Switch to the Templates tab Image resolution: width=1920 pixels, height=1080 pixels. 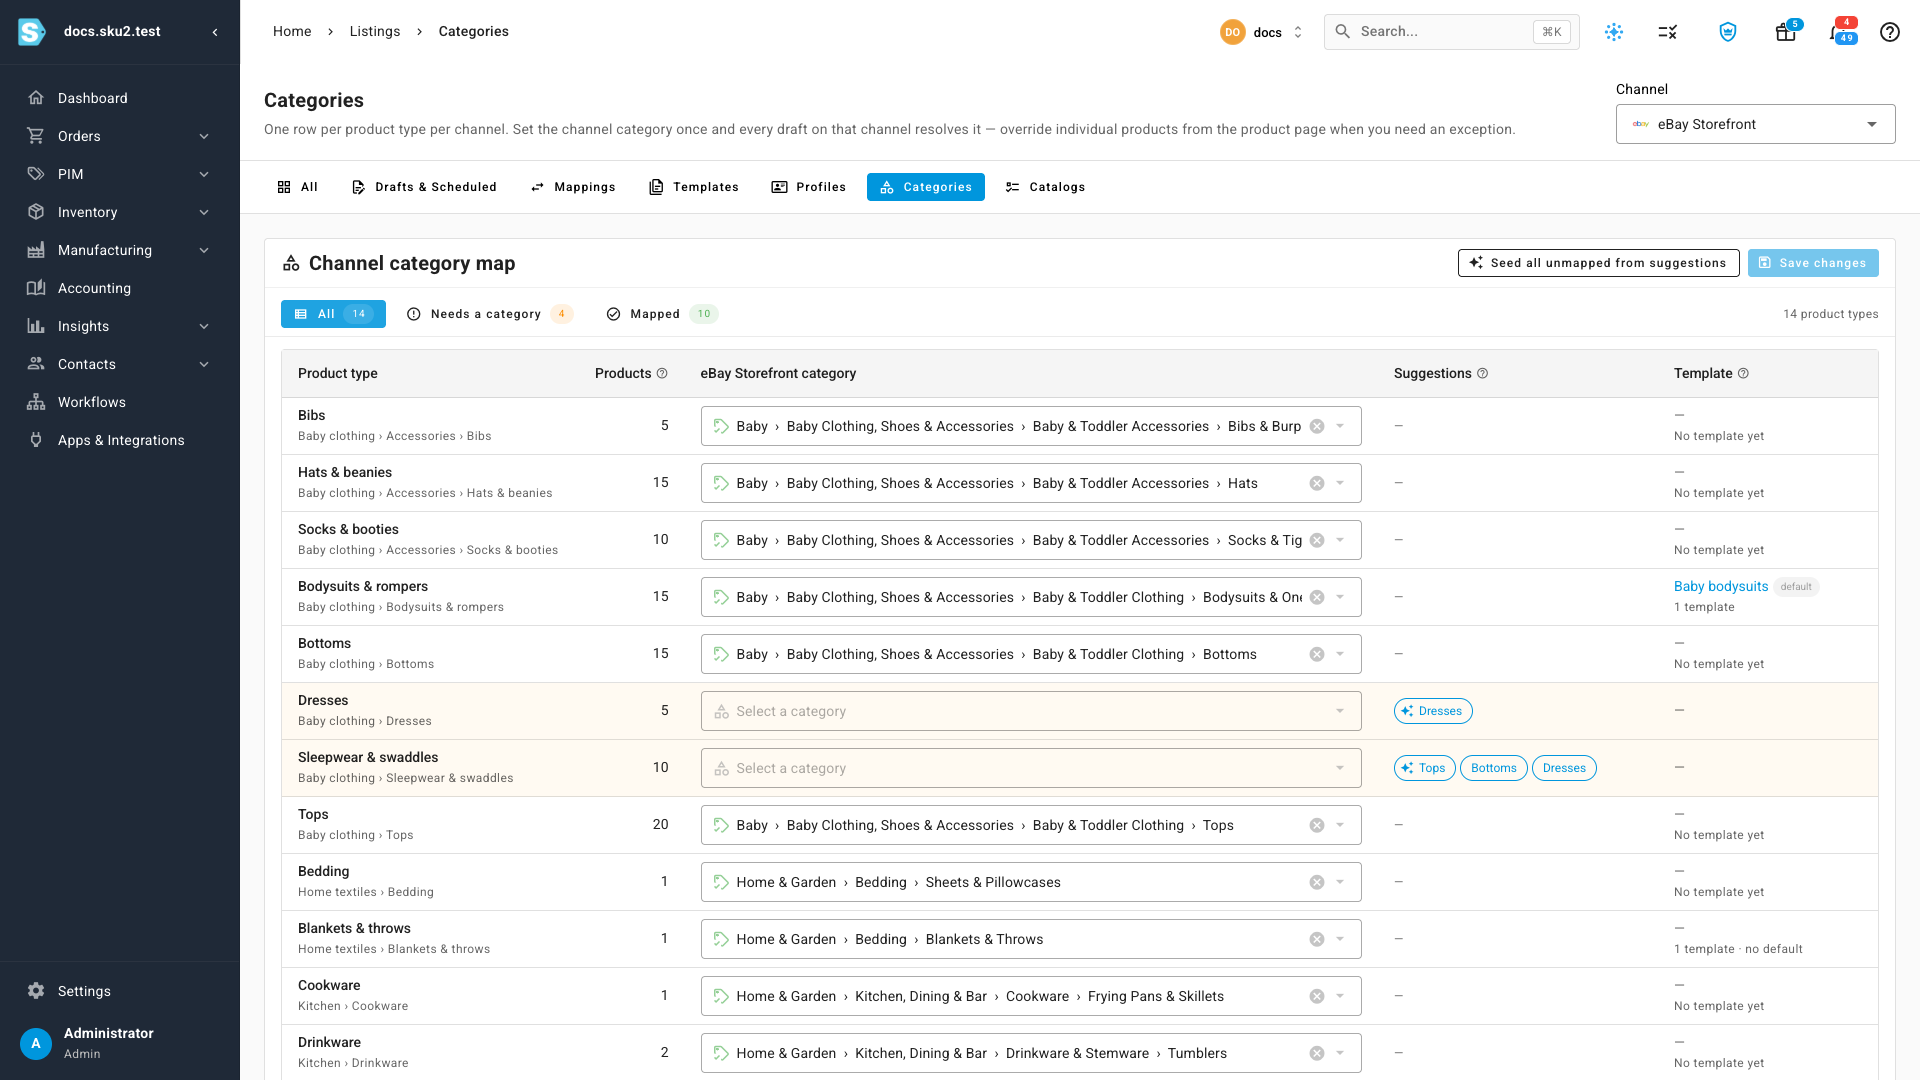694,187
